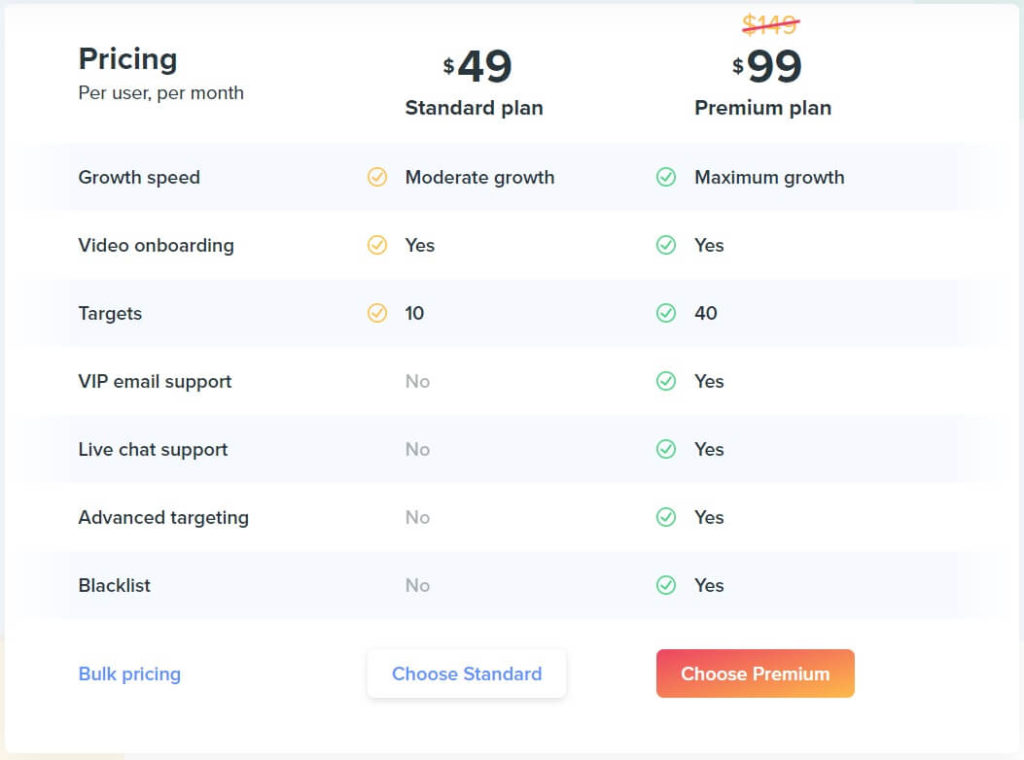
Task: Click the Growth speed row label
Action: pyautogui.click(x=139, y=178)
